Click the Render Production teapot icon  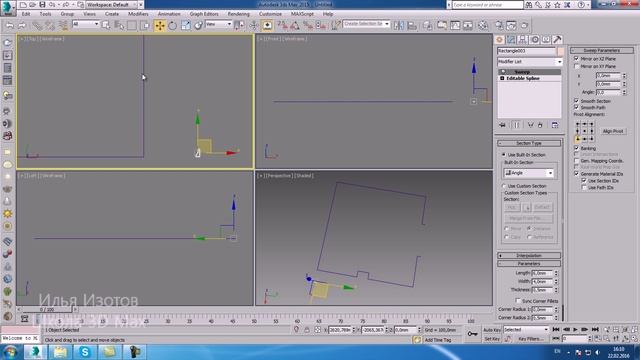coord(524,25)
